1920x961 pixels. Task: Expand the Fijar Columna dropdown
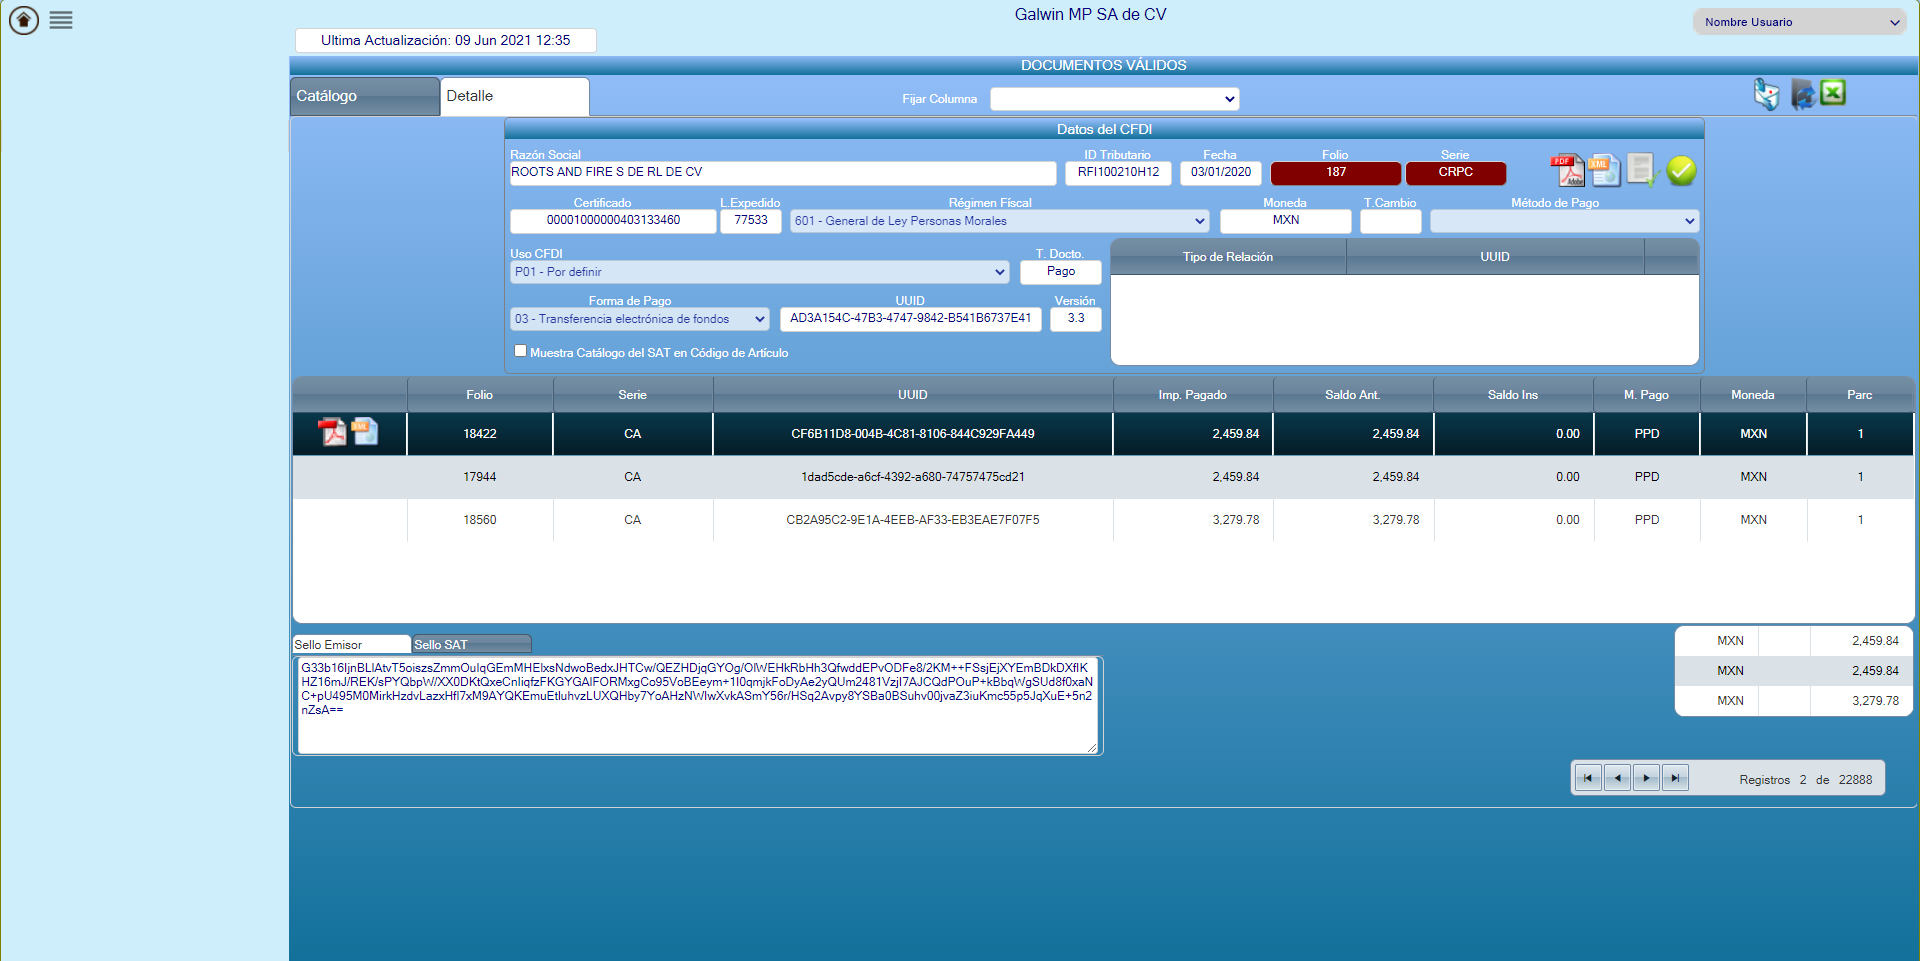point(1115,99)
